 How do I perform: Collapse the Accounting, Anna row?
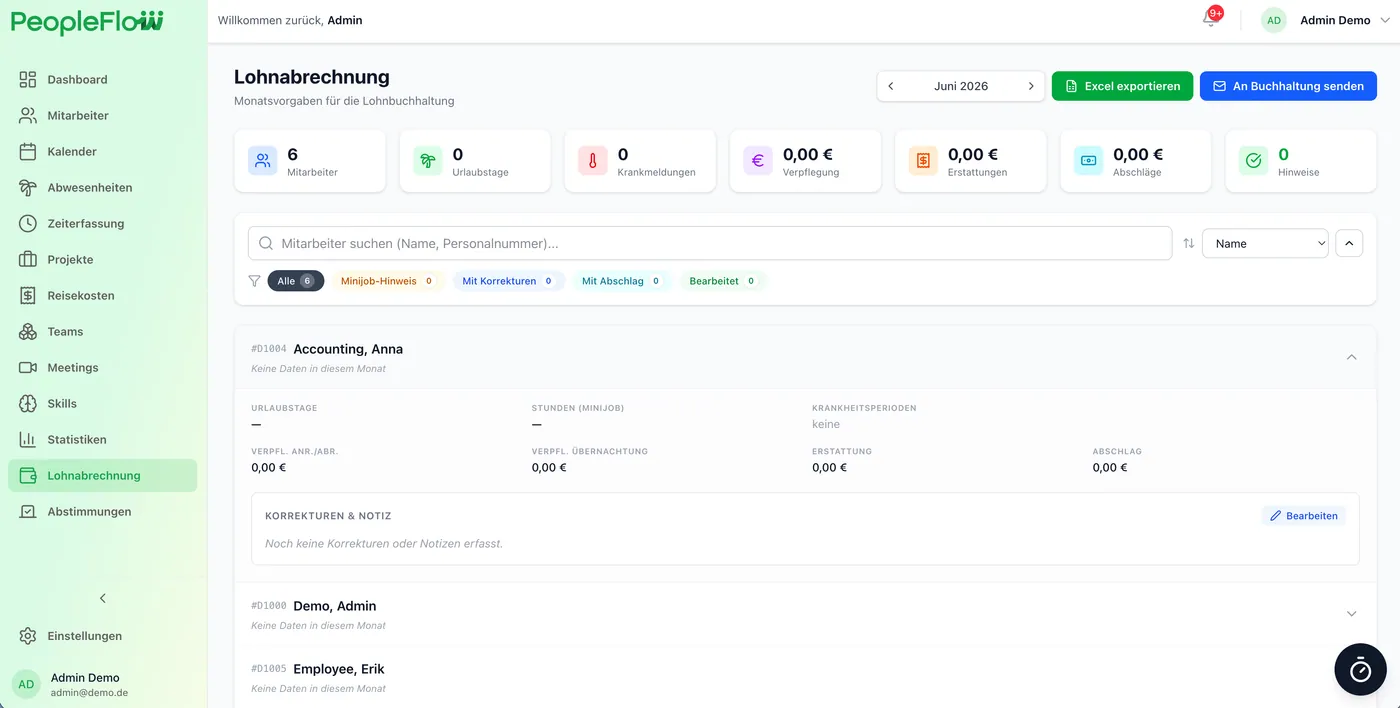pos(1351,357)
